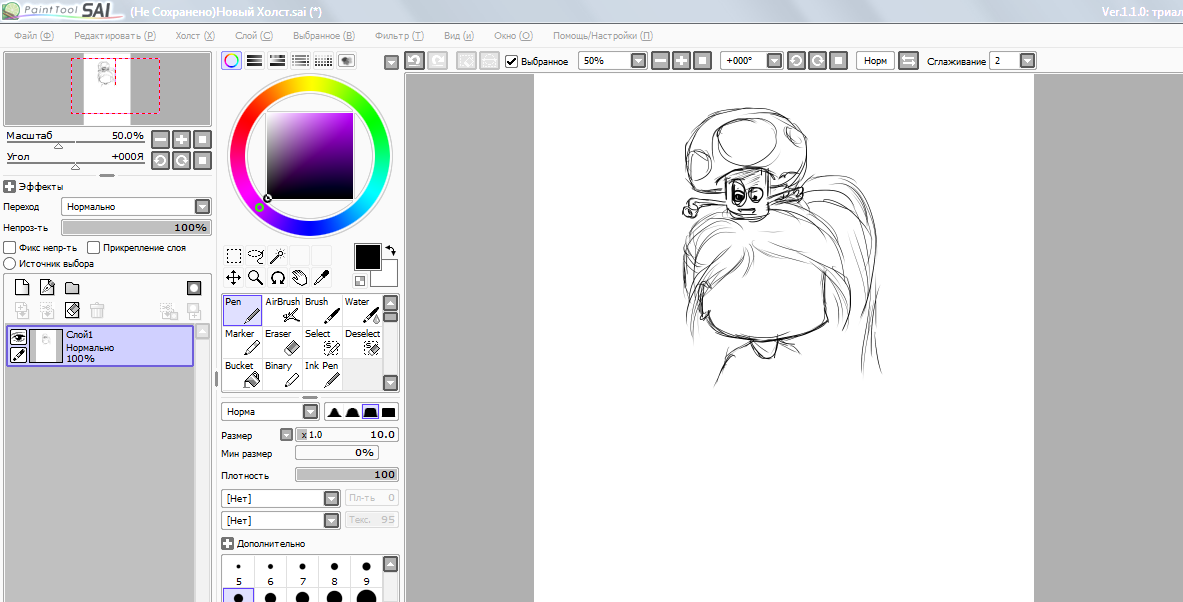Viewport: 1183px width, 602px height.
Task: Open the Файл menu
Action: coord(34,35)
